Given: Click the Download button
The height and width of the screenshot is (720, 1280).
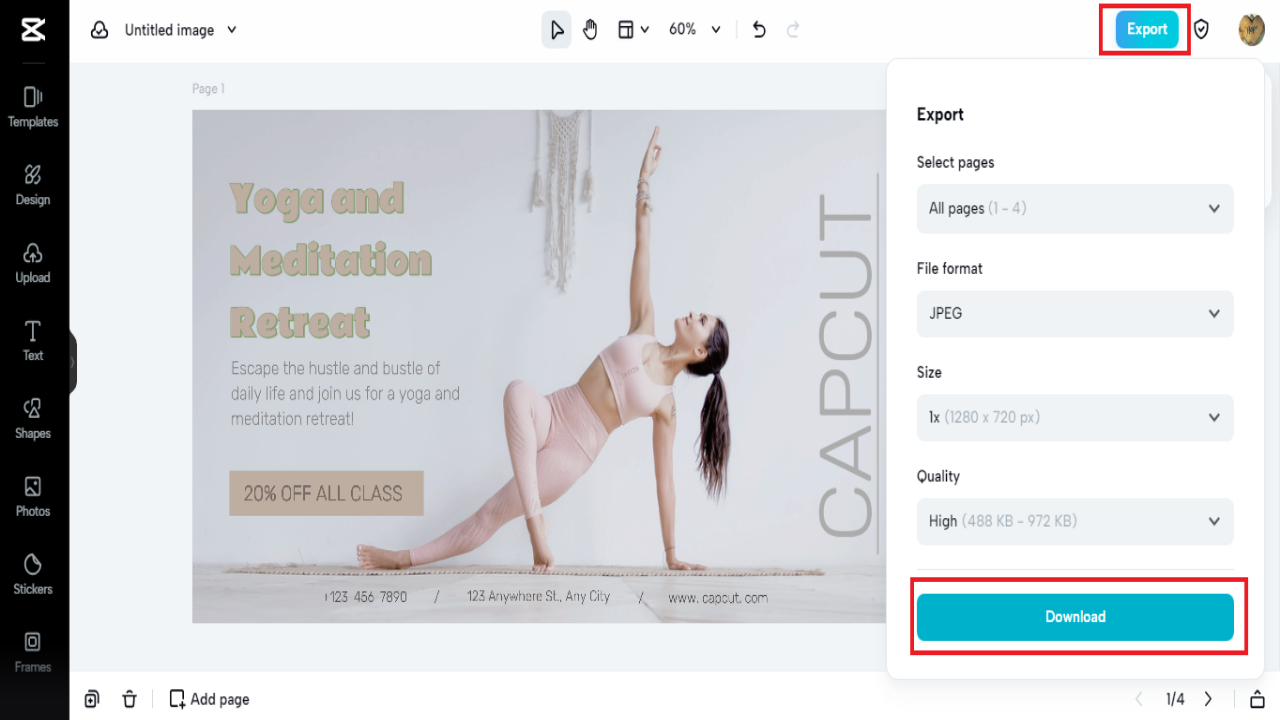Looking at the screenshot, I should (x=1076, y=617).
